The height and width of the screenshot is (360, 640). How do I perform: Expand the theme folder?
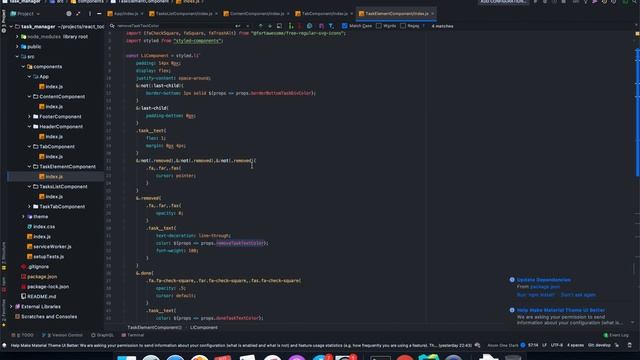pyautogui.click(x=23, y=216)
